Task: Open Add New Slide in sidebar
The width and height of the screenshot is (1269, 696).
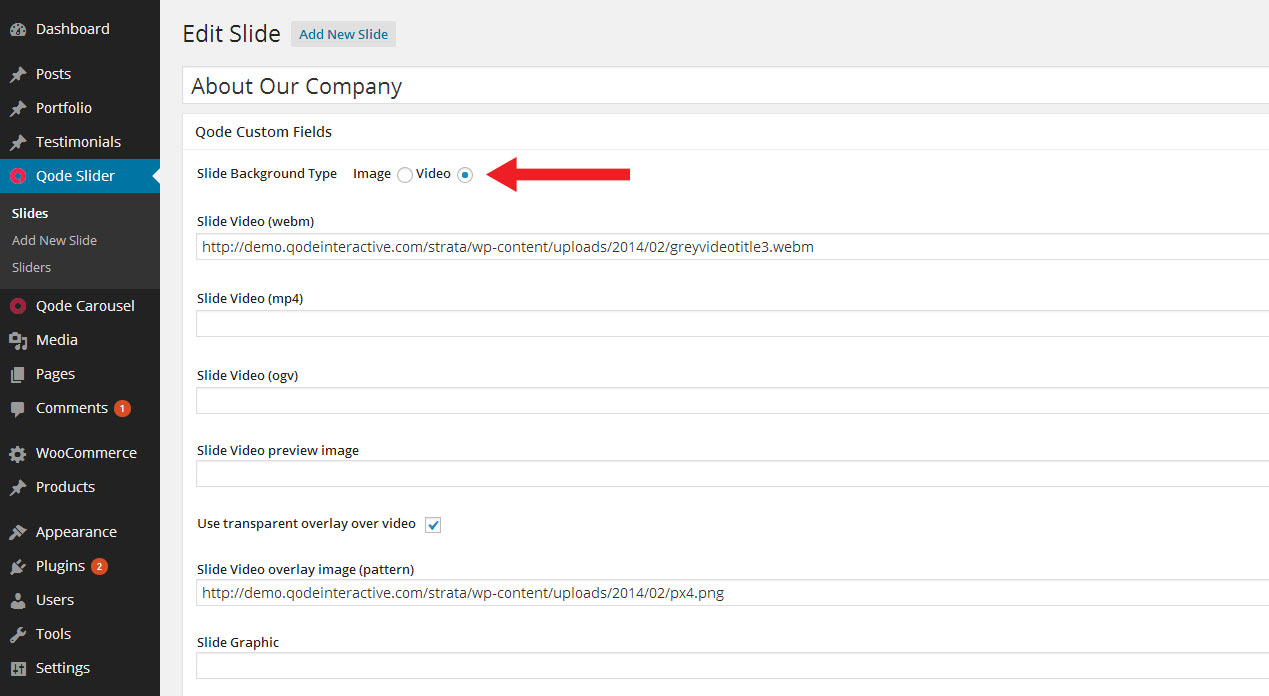Action: point(54,241)
